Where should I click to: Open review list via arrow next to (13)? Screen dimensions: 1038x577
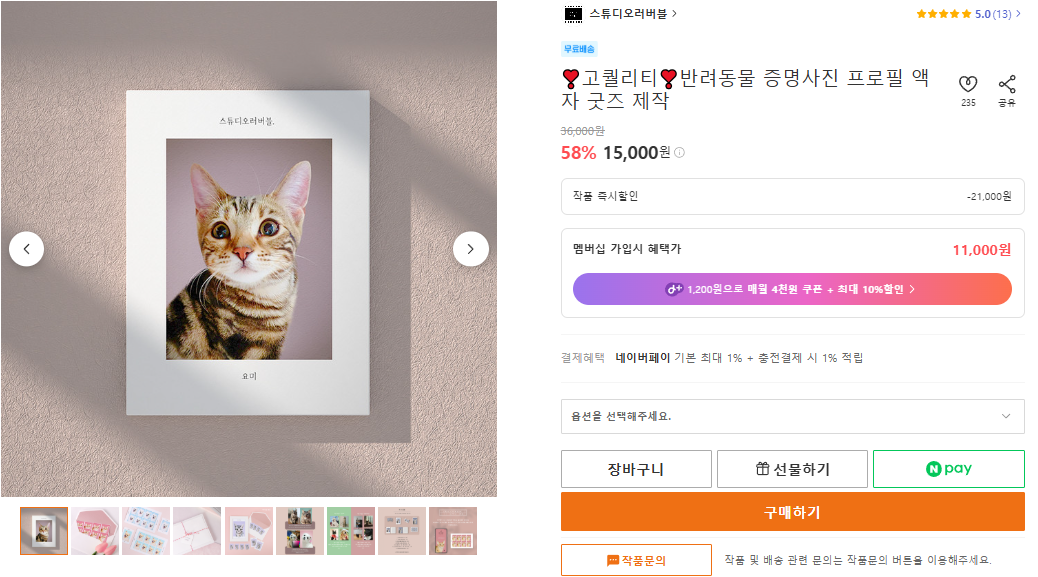(x=1018, y=14)
